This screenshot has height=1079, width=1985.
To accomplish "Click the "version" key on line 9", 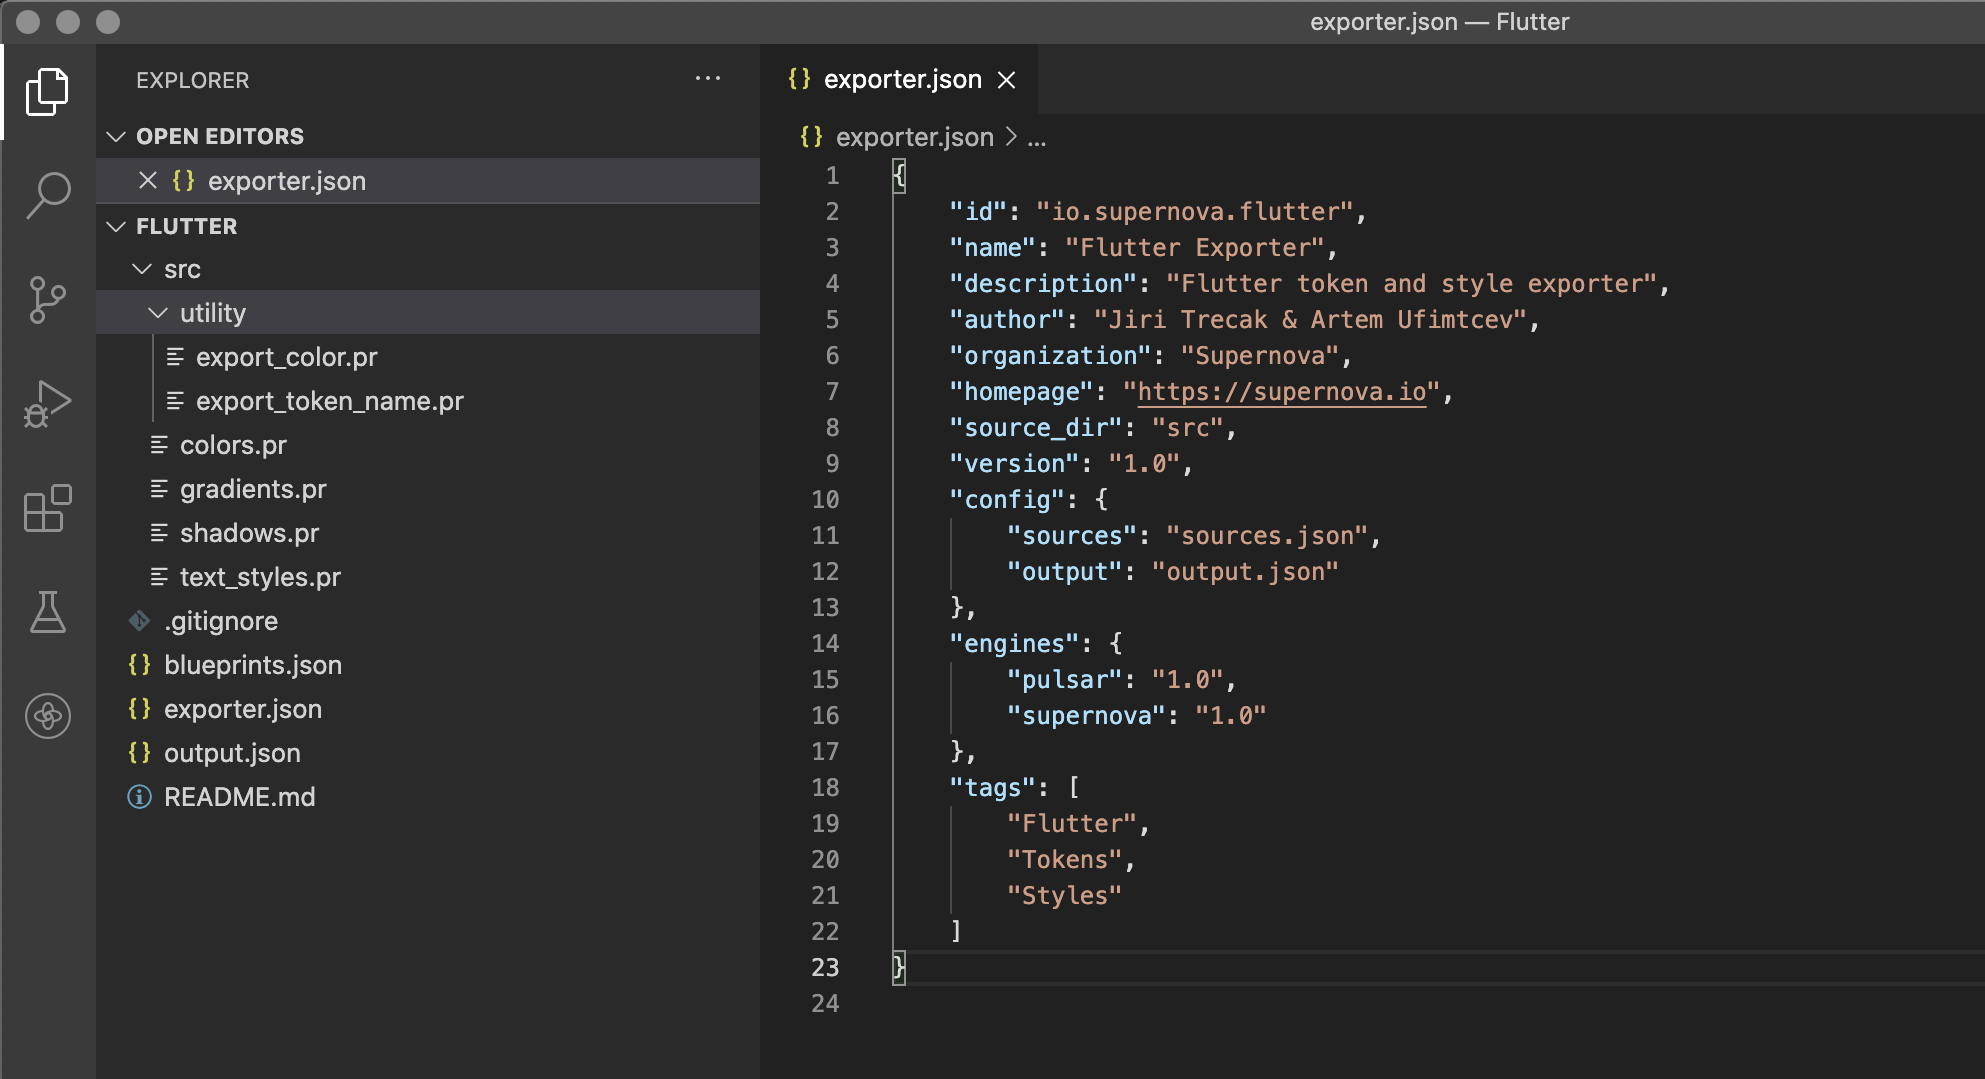I will click(1014, 463).
